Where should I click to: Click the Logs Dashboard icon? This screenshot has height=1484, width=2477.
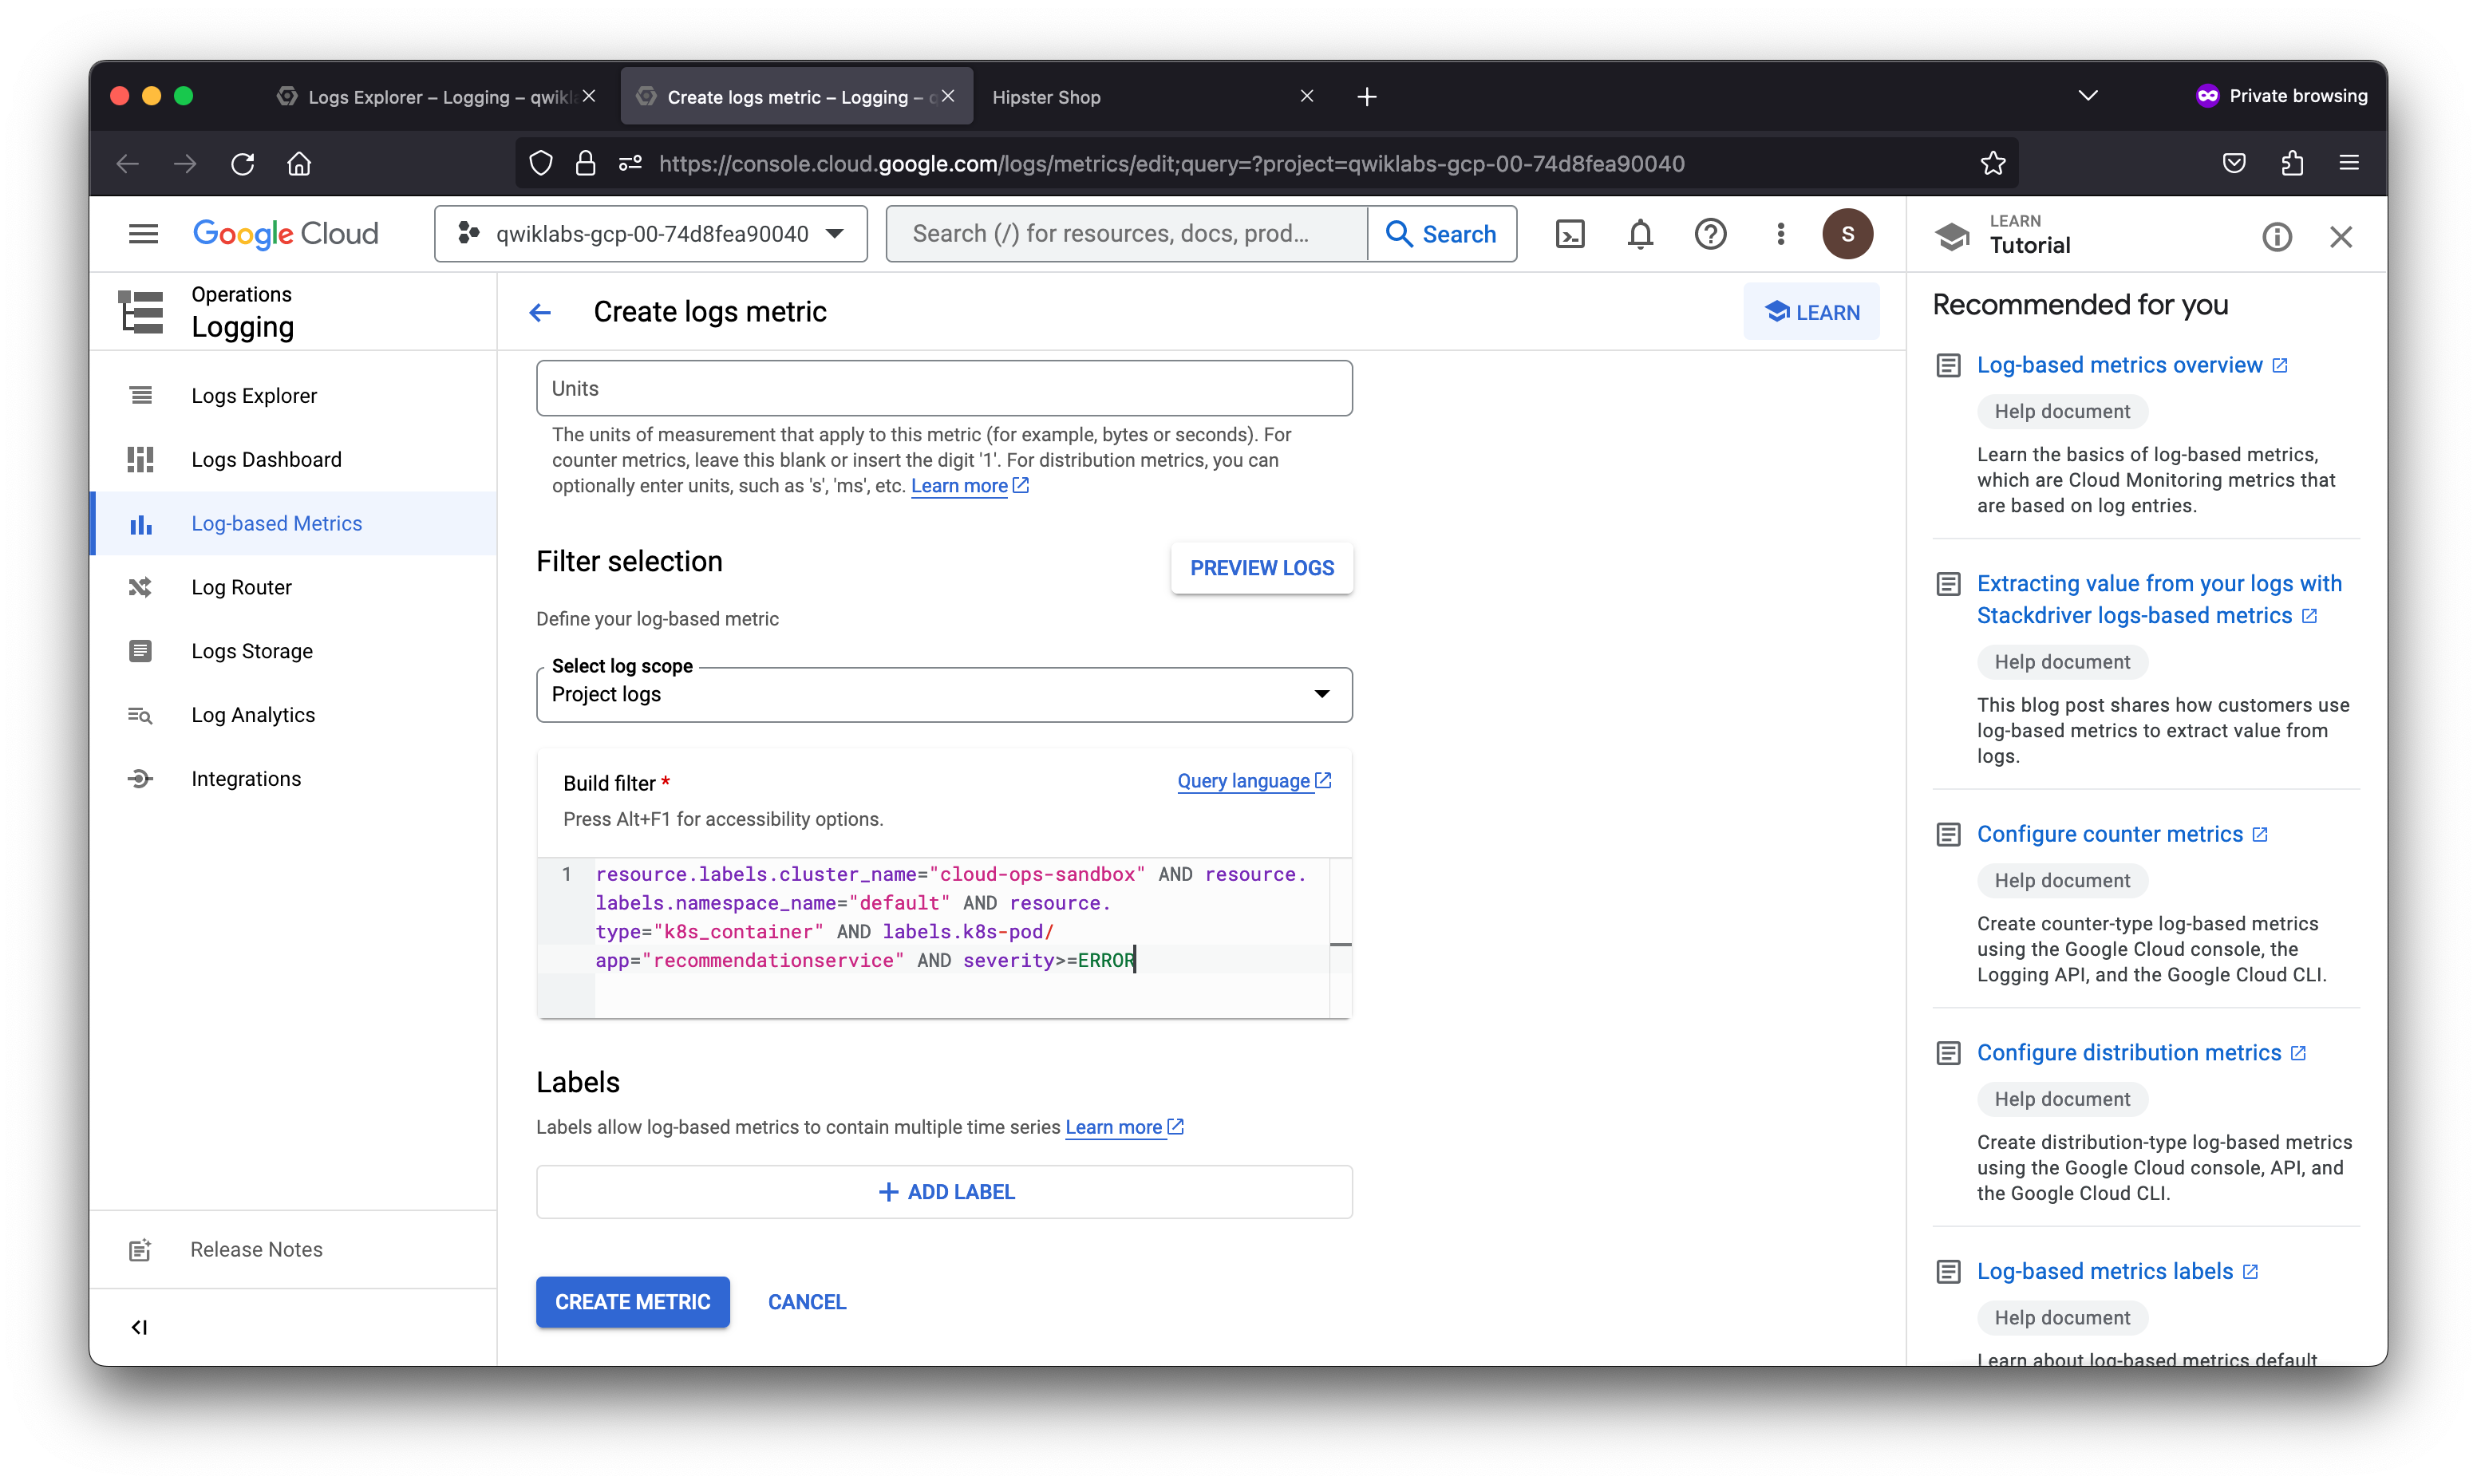pos(141,458)
